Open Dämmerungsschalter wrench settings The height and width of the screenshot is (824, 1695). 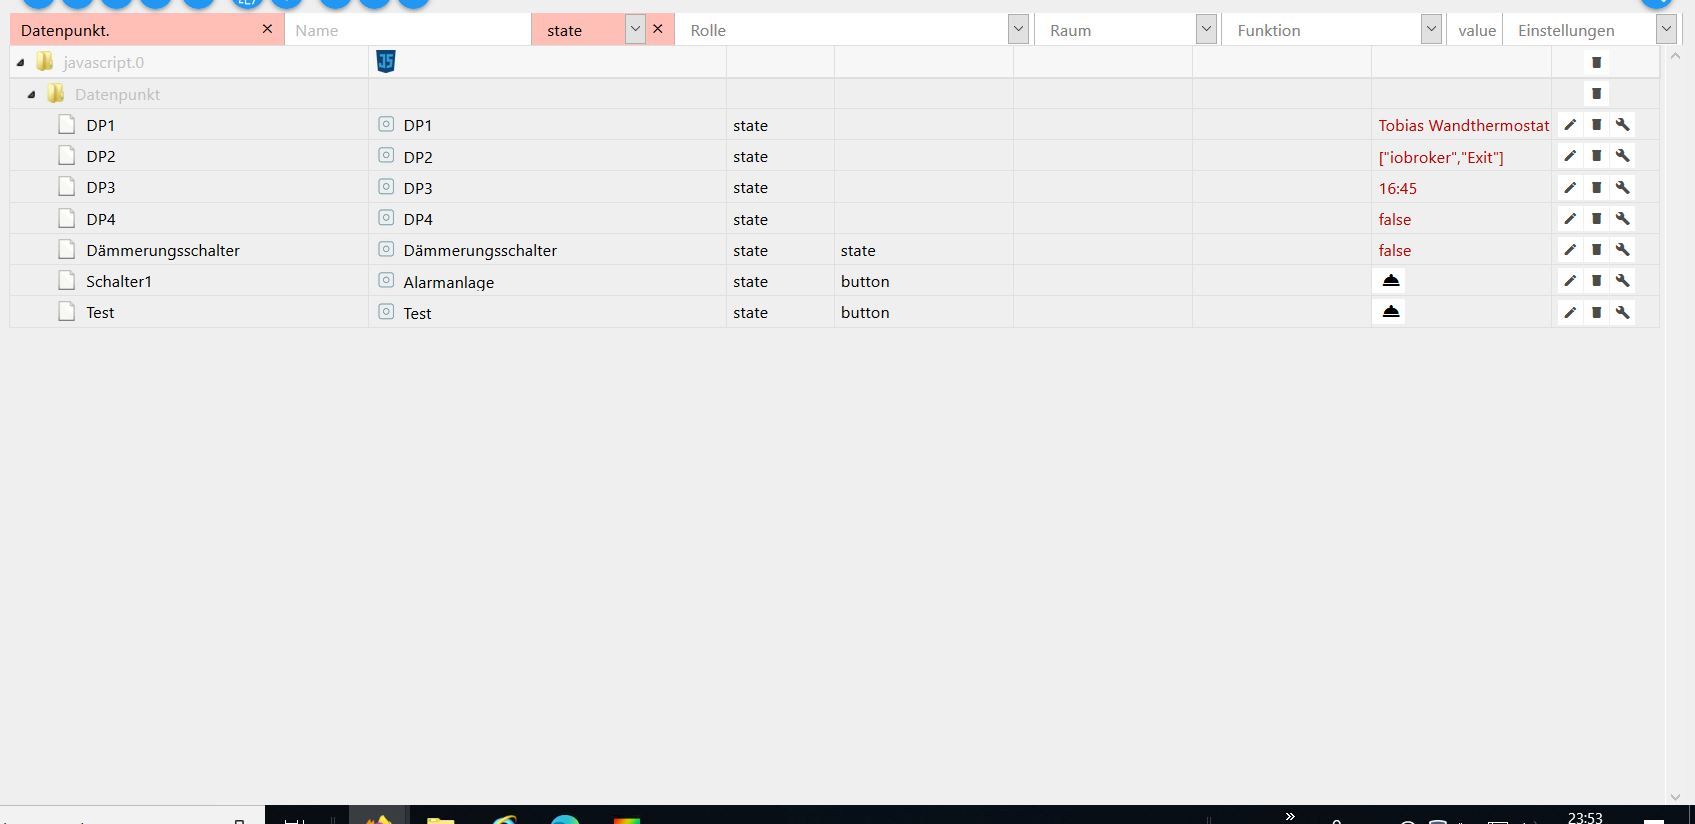point(1622,249)
